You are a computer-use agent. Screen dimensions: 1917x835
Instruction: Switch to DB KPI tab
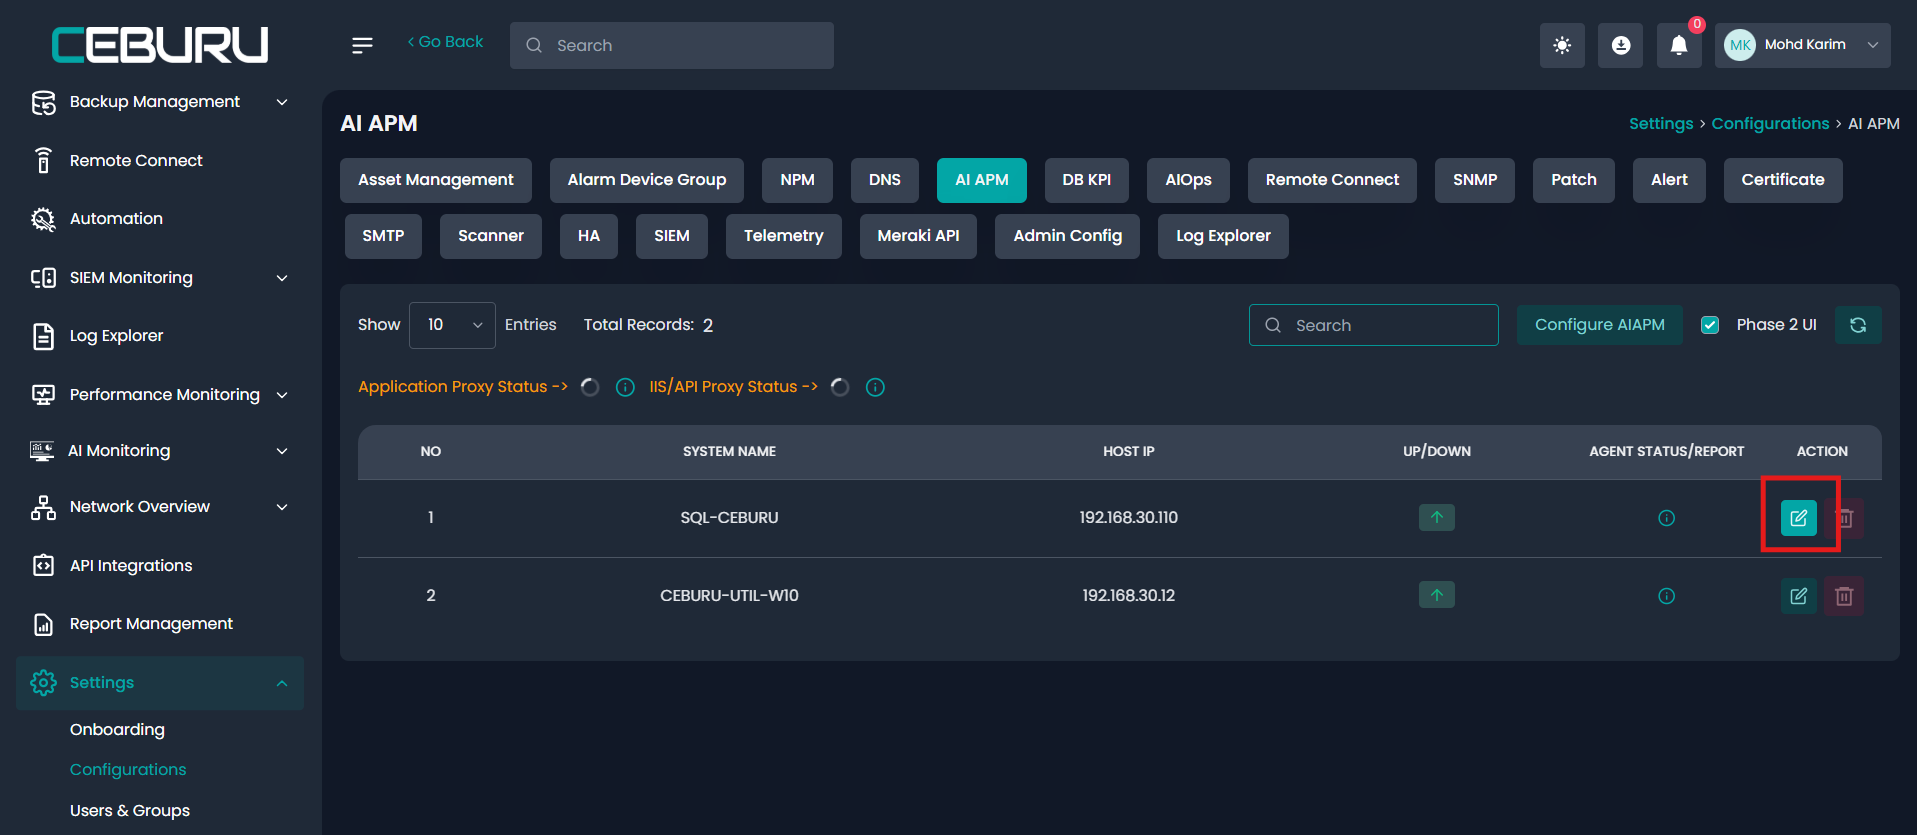click(1087, 180)
